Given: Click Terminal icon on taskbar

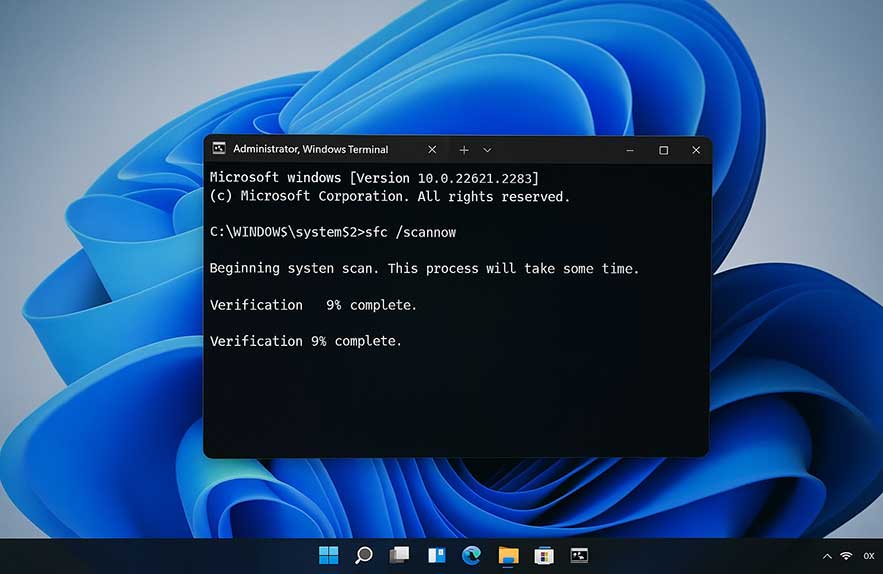Looking at the screenshot, I should pos(579,555).
